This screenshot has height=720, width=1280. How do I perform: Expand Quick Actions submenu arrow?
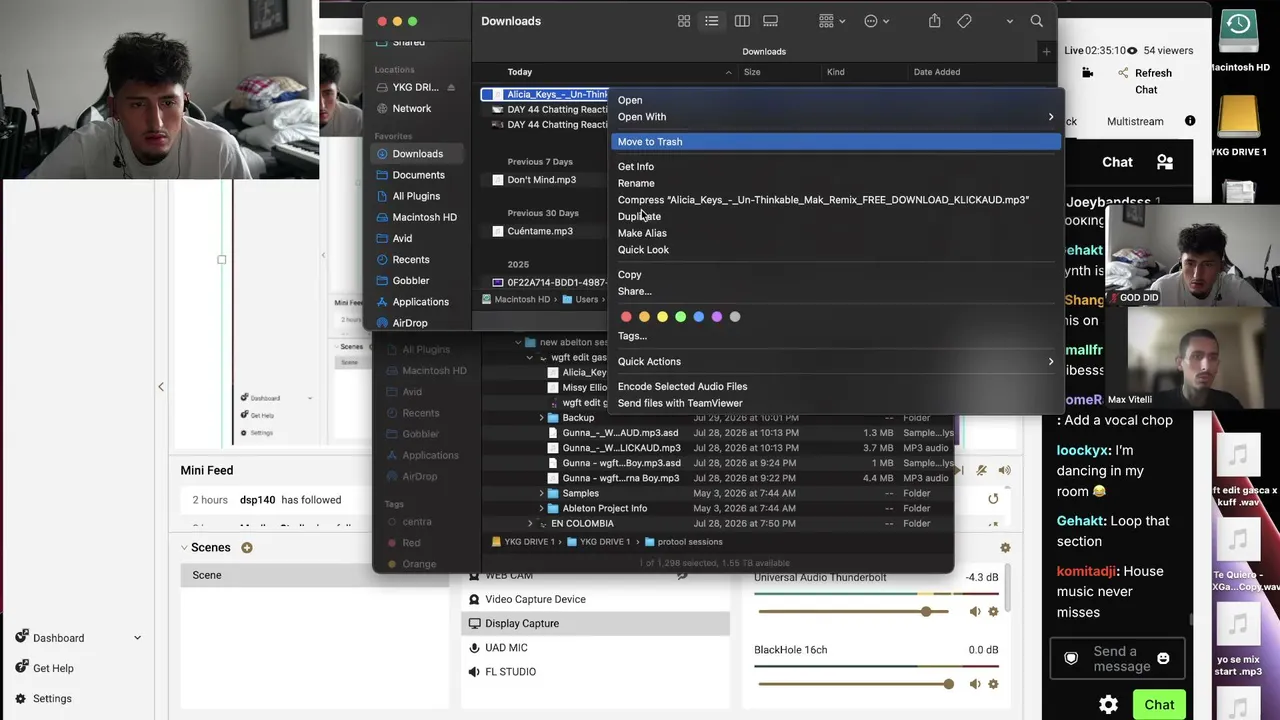[x=1051, y=361]
